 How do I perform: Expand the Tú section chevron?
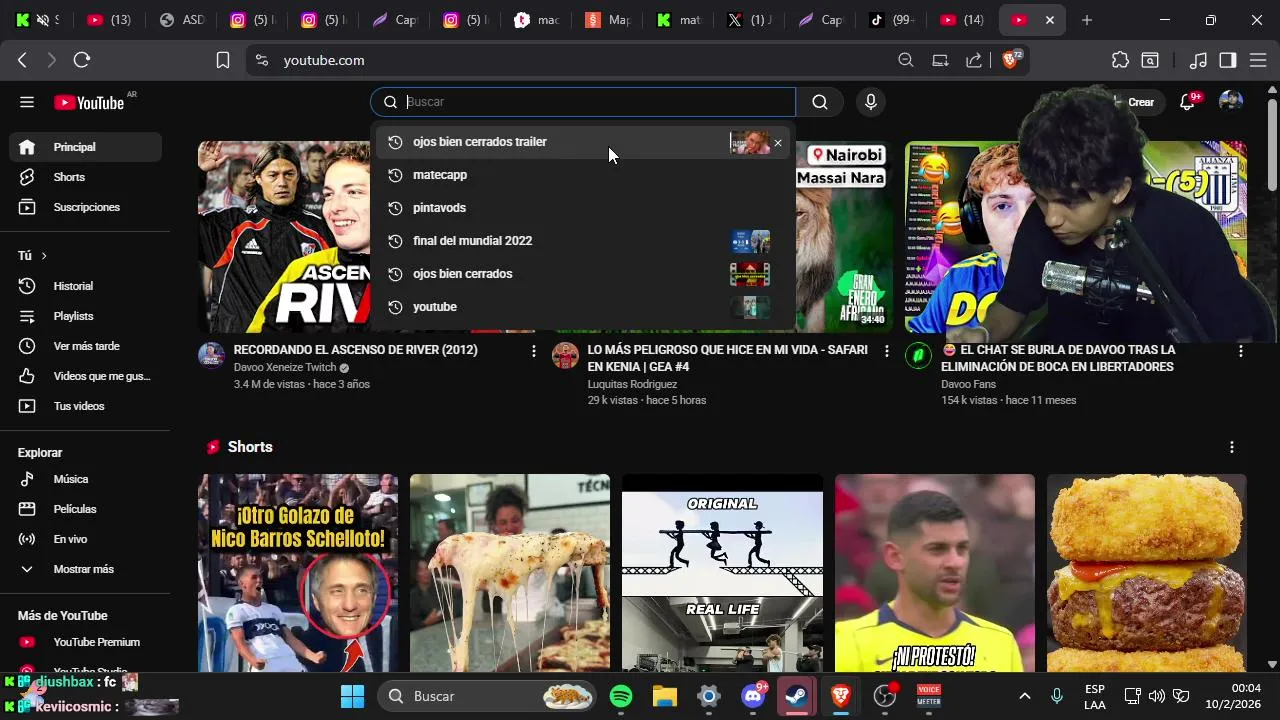[44, 256]
